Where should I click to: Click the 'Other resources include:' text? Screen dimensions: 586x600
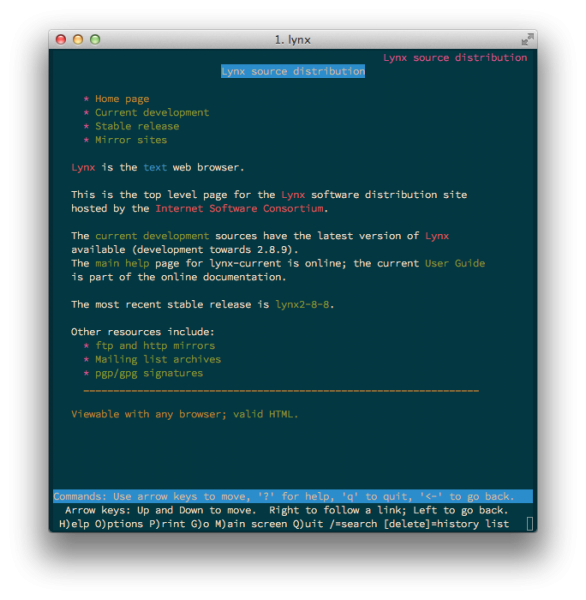143,332
